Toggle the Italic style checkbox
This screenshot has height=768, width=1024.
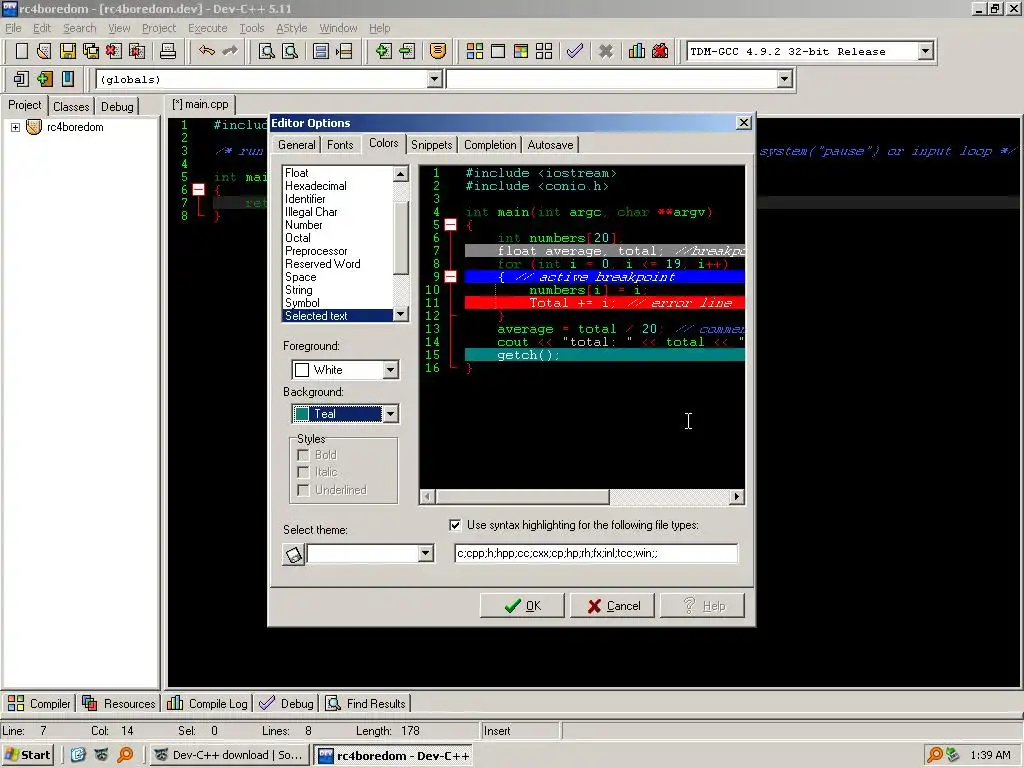point(303,472)
